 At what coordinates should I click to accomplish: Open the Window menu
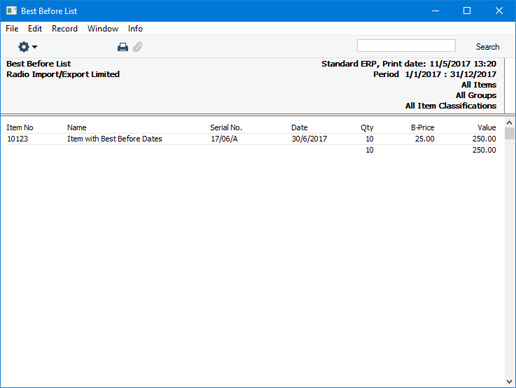103,29
